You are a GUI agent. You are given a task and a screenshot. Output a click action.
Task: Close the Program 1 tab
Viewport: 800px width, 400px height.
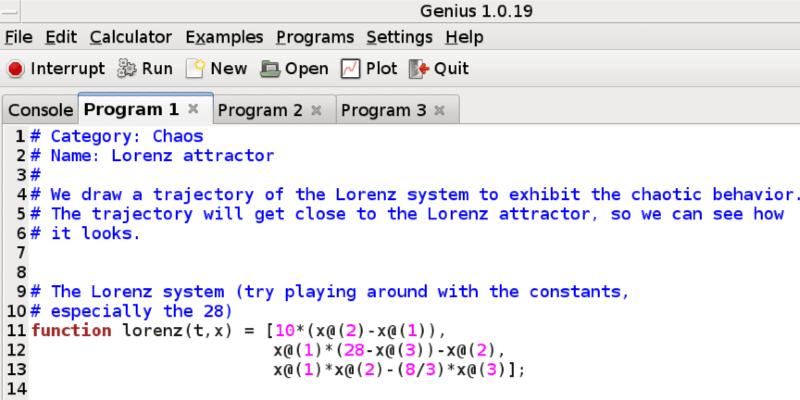tap(194, 109)
